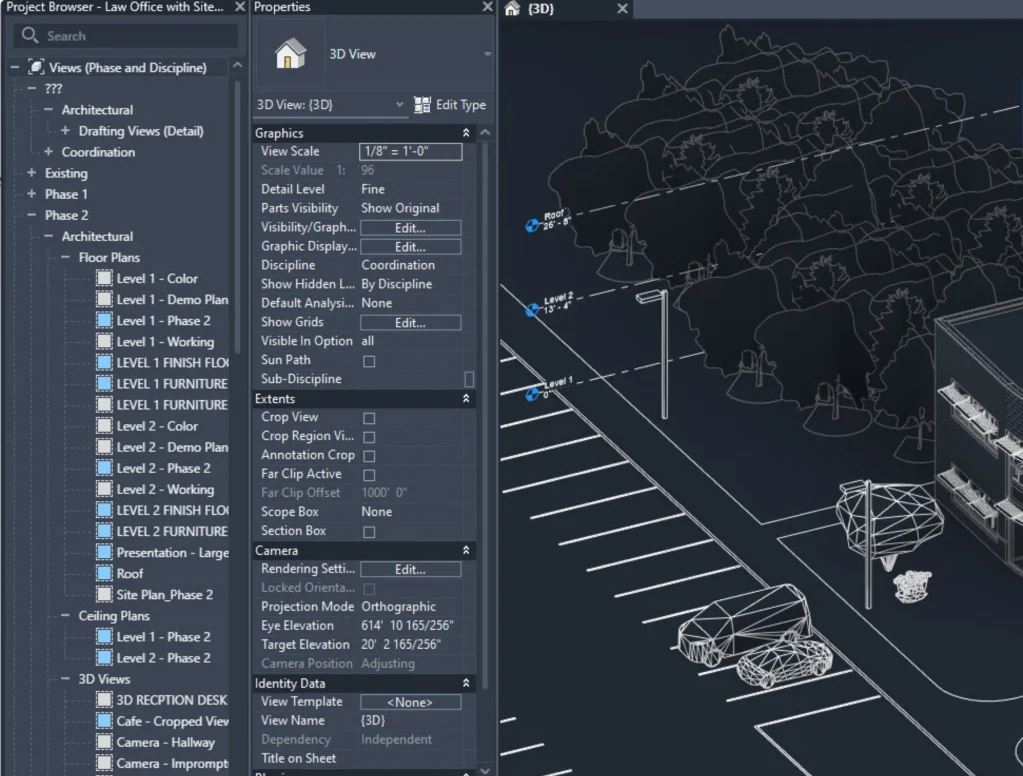This screenshot has height=776, width=1023.
Task: Select the Level 2 - Color view icon
Action: pos(104,426)
